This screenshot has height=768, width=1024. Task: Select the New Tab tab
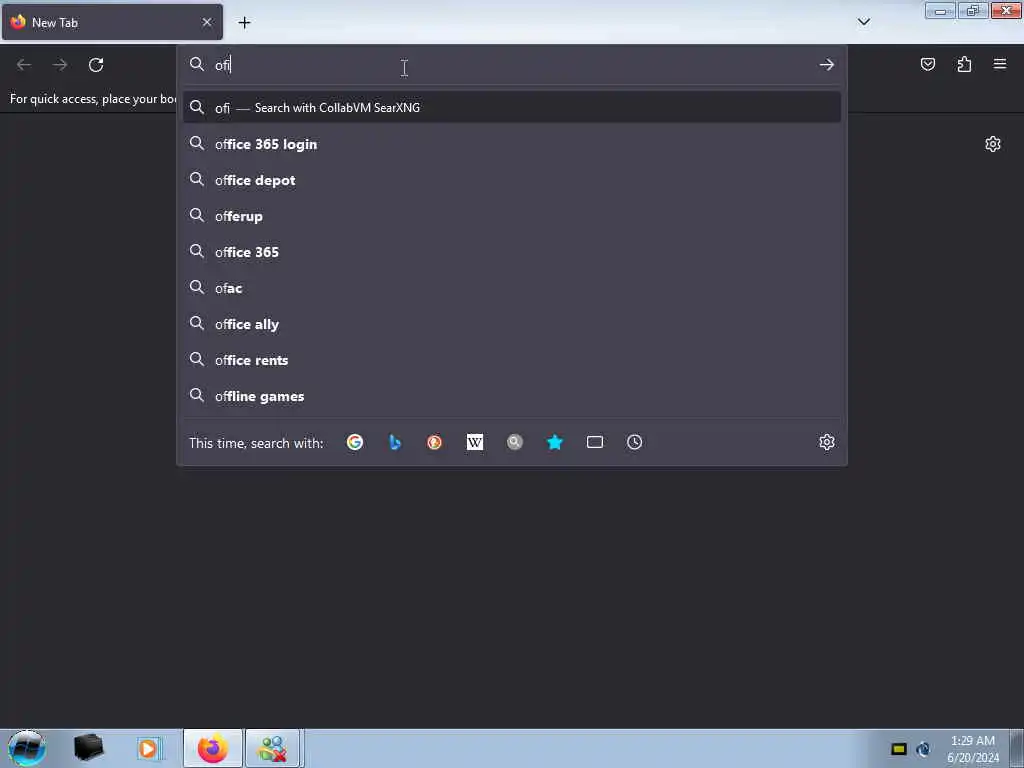[112, 22]
